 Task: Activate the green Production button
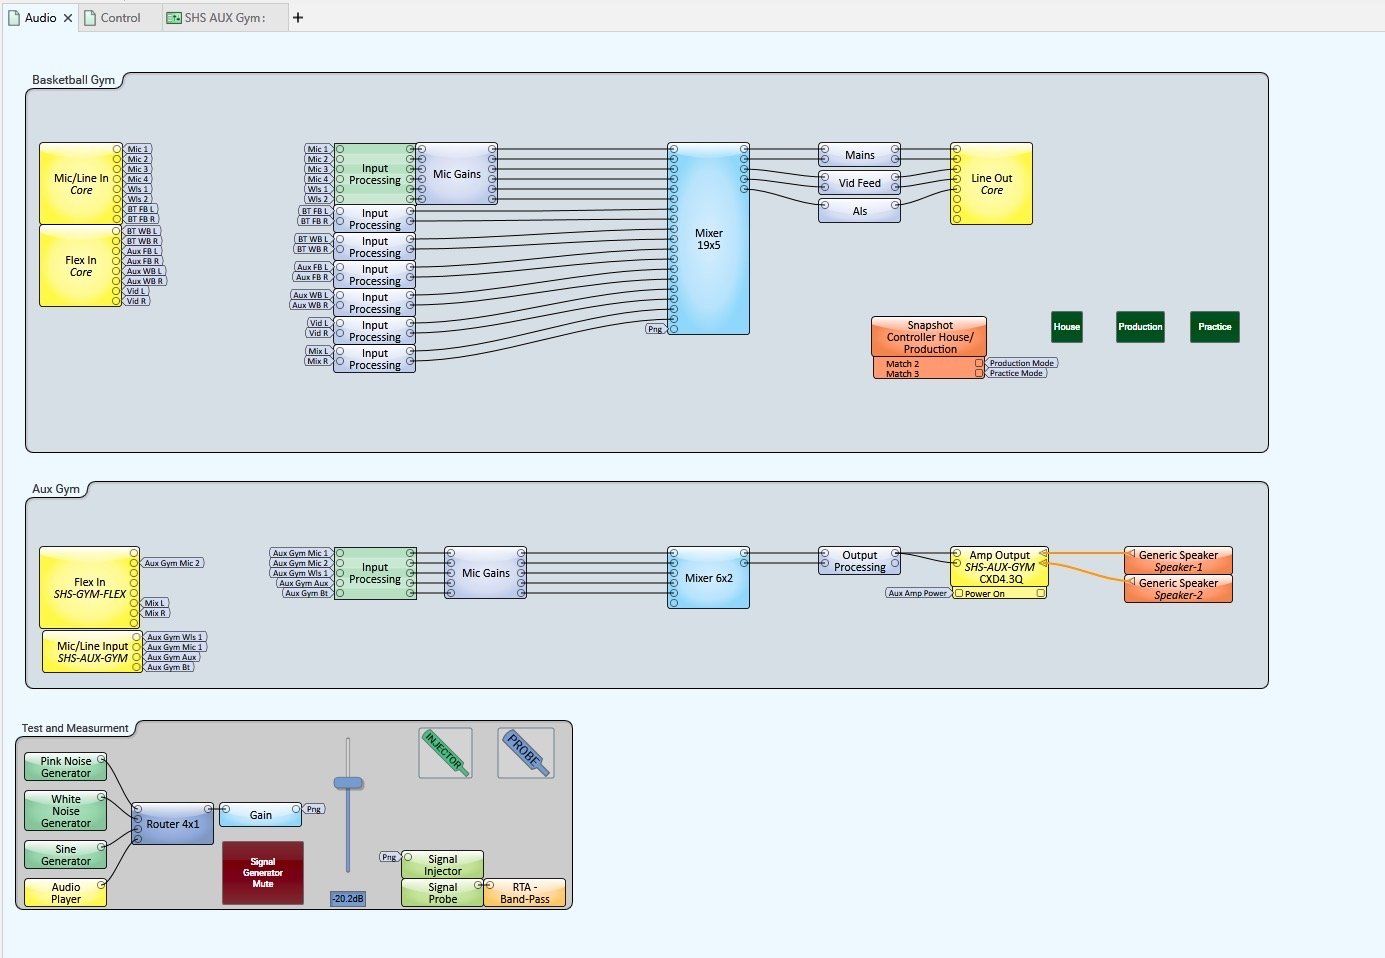click(1140, 327)
